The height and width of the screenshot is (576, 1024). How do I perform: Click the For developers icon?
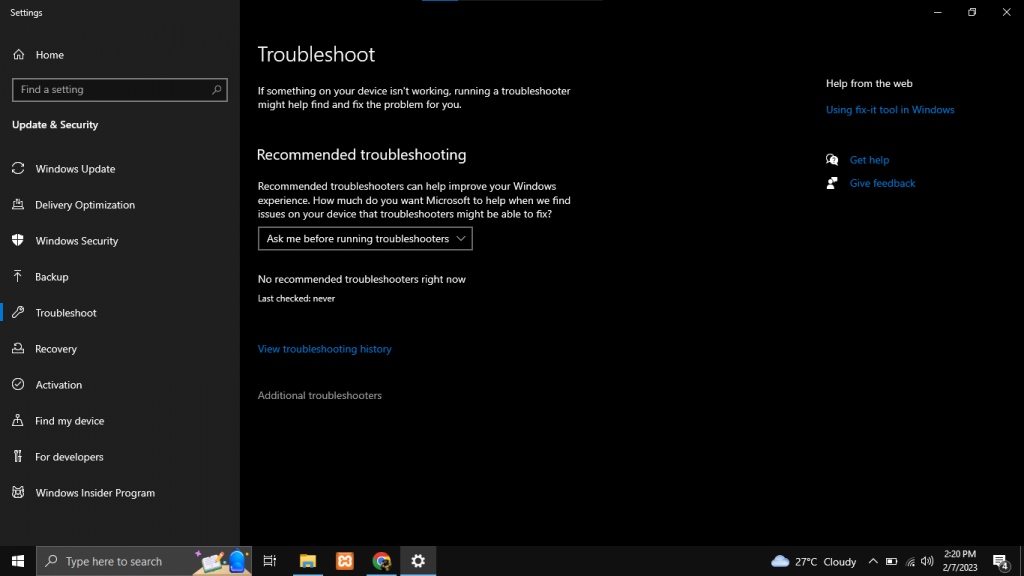tap(18, 456)
